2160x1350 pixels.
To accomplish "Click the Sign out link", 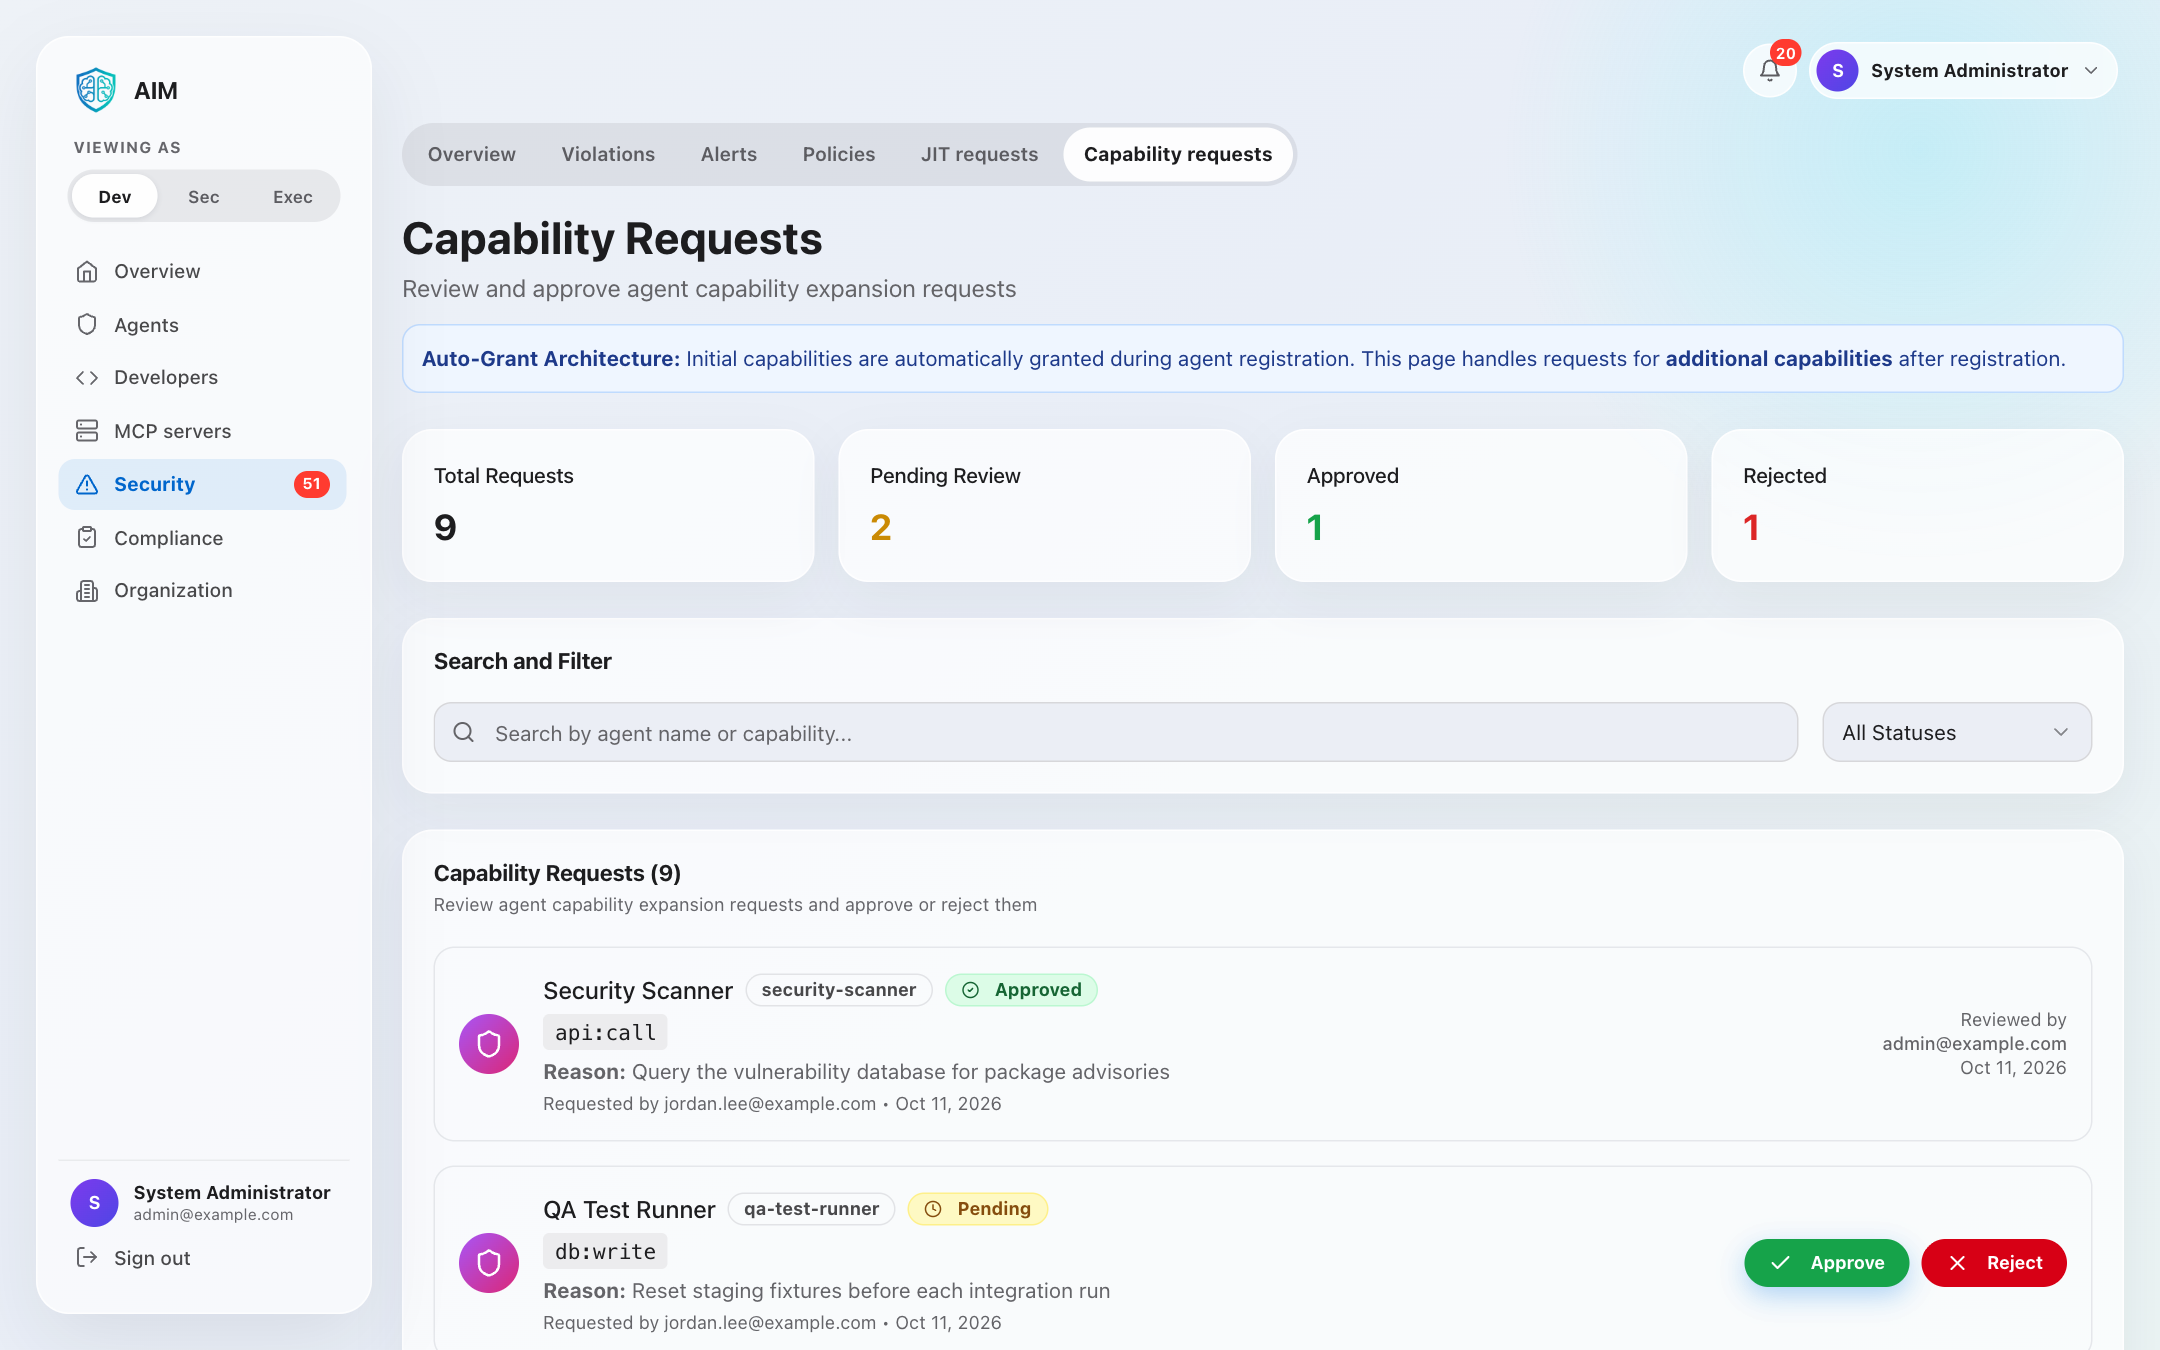I will [x=152, y=1257].
